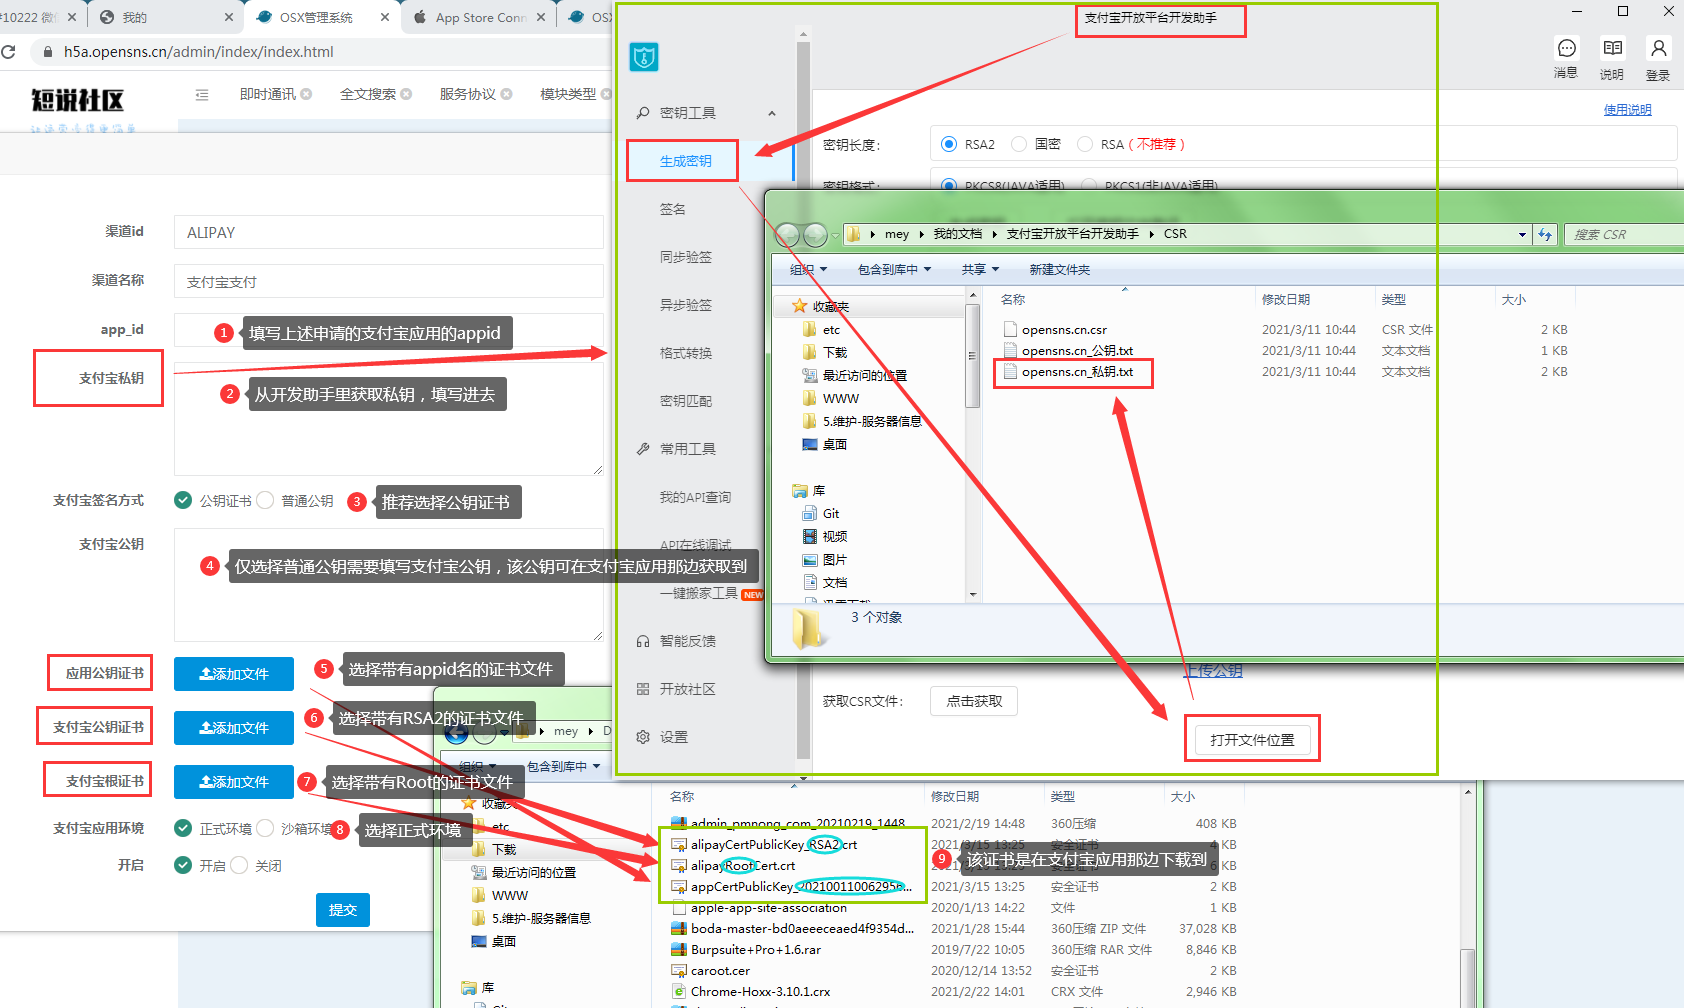Viewport: 1684px width, 1008px height.
Task: Go to 格式转换 in the sidebar
Action: 686,353
